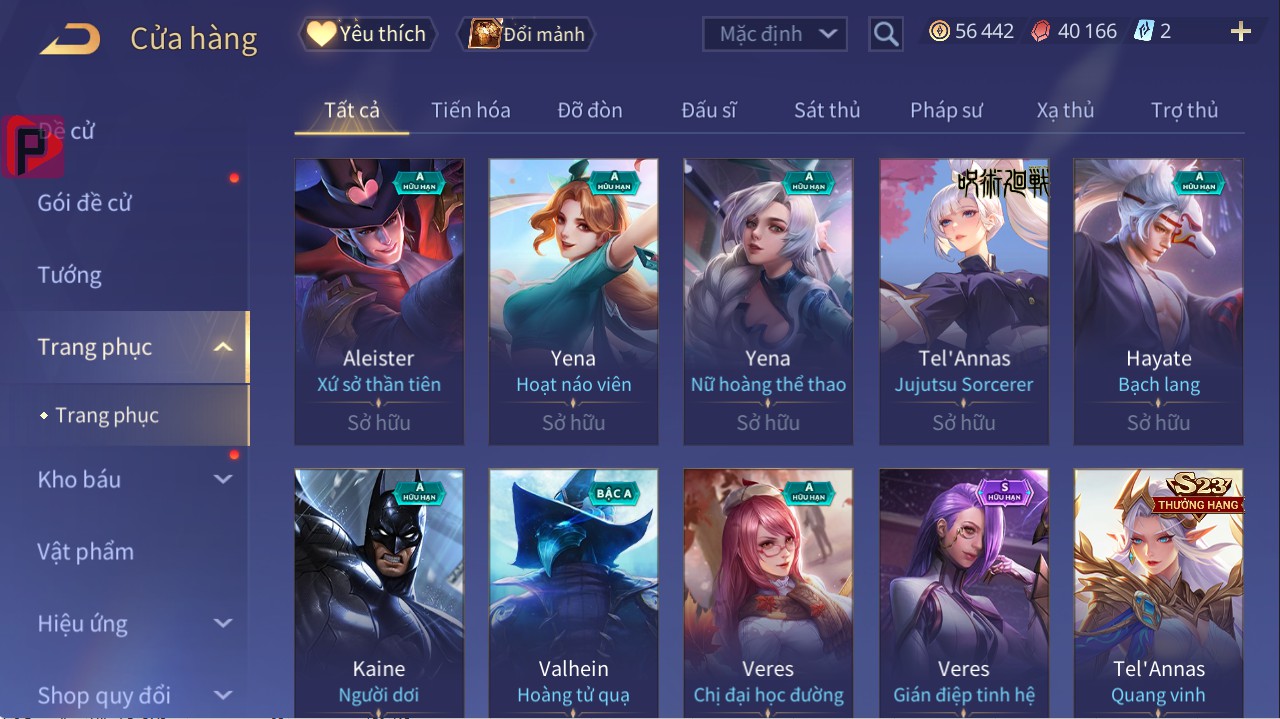Screen dimensions: 1280x719
Task: Open Gói đề cử sidebar entry
Action: (85, 203)
